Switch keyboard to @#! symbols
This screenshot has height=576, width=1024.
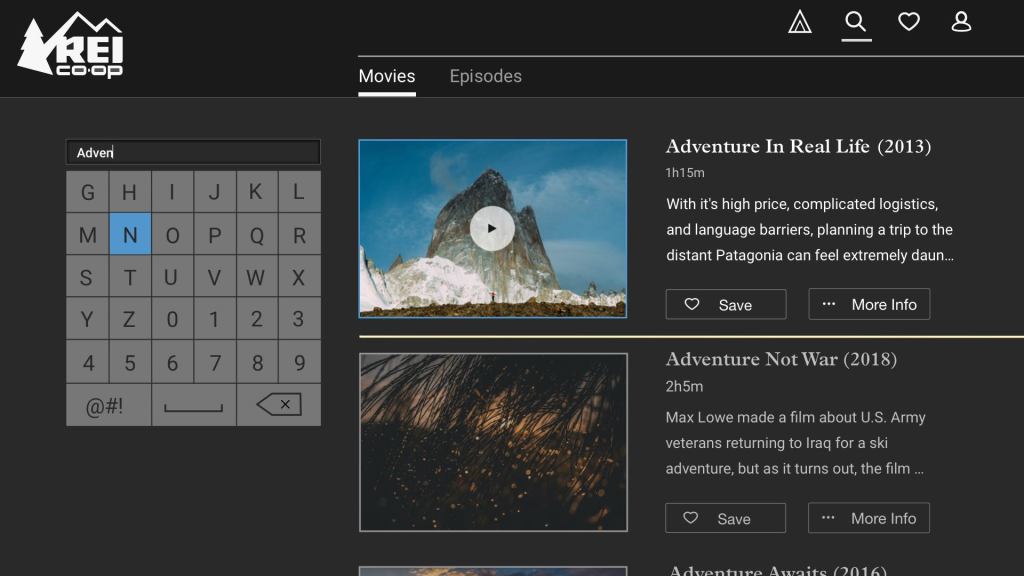pyautogui.click(x=108, y=405)
